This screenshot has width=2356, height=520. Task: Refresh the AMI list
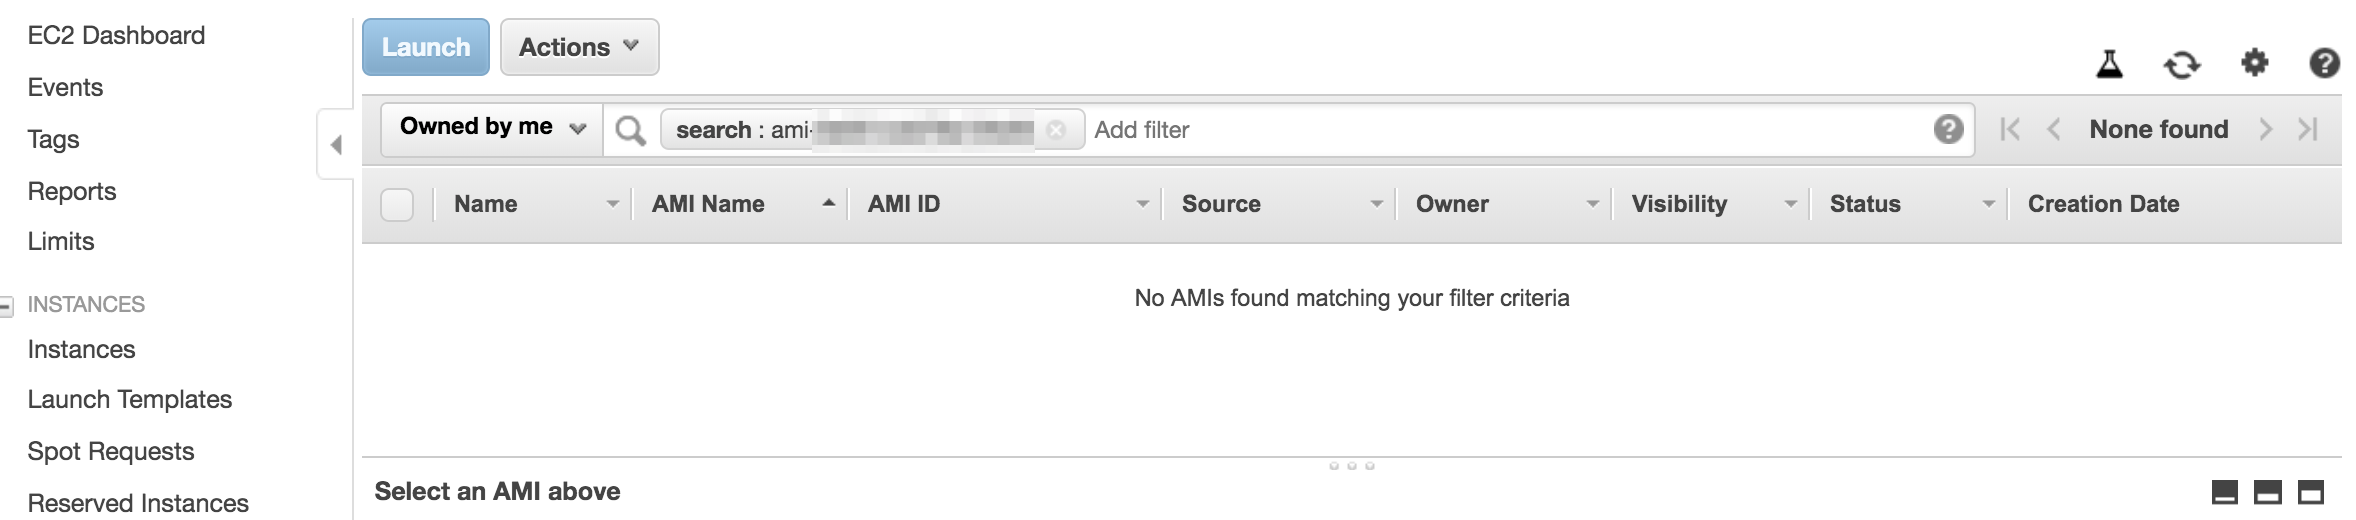[x=2182, y=65]
